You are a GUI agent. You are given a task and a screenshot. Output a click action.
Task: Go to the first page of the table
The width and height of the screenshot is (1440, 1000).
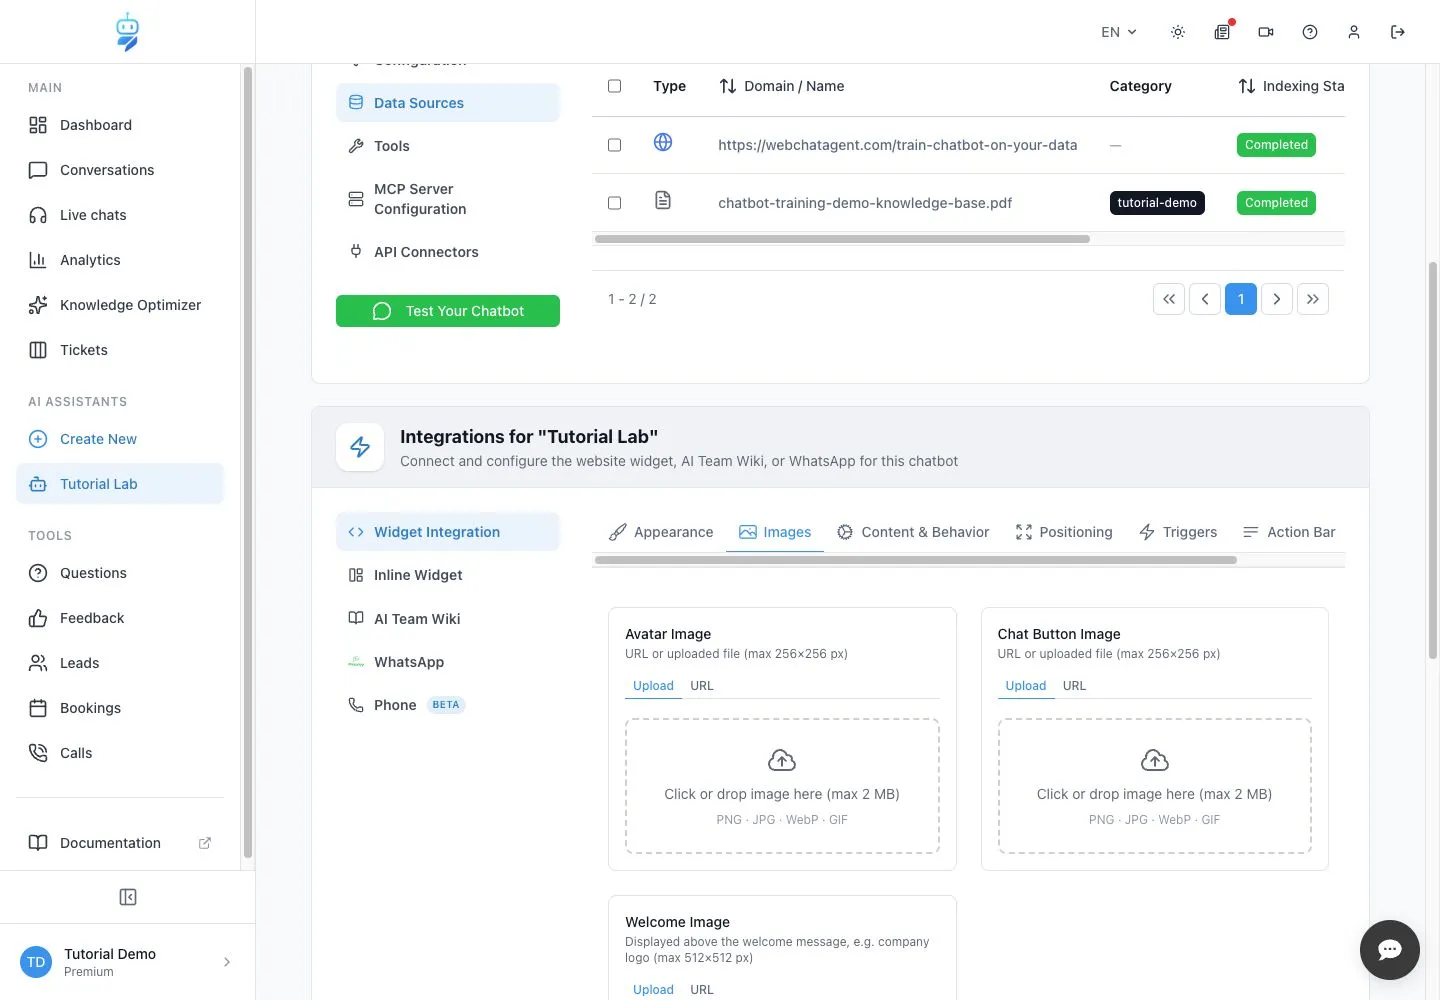click(1169, 299)
